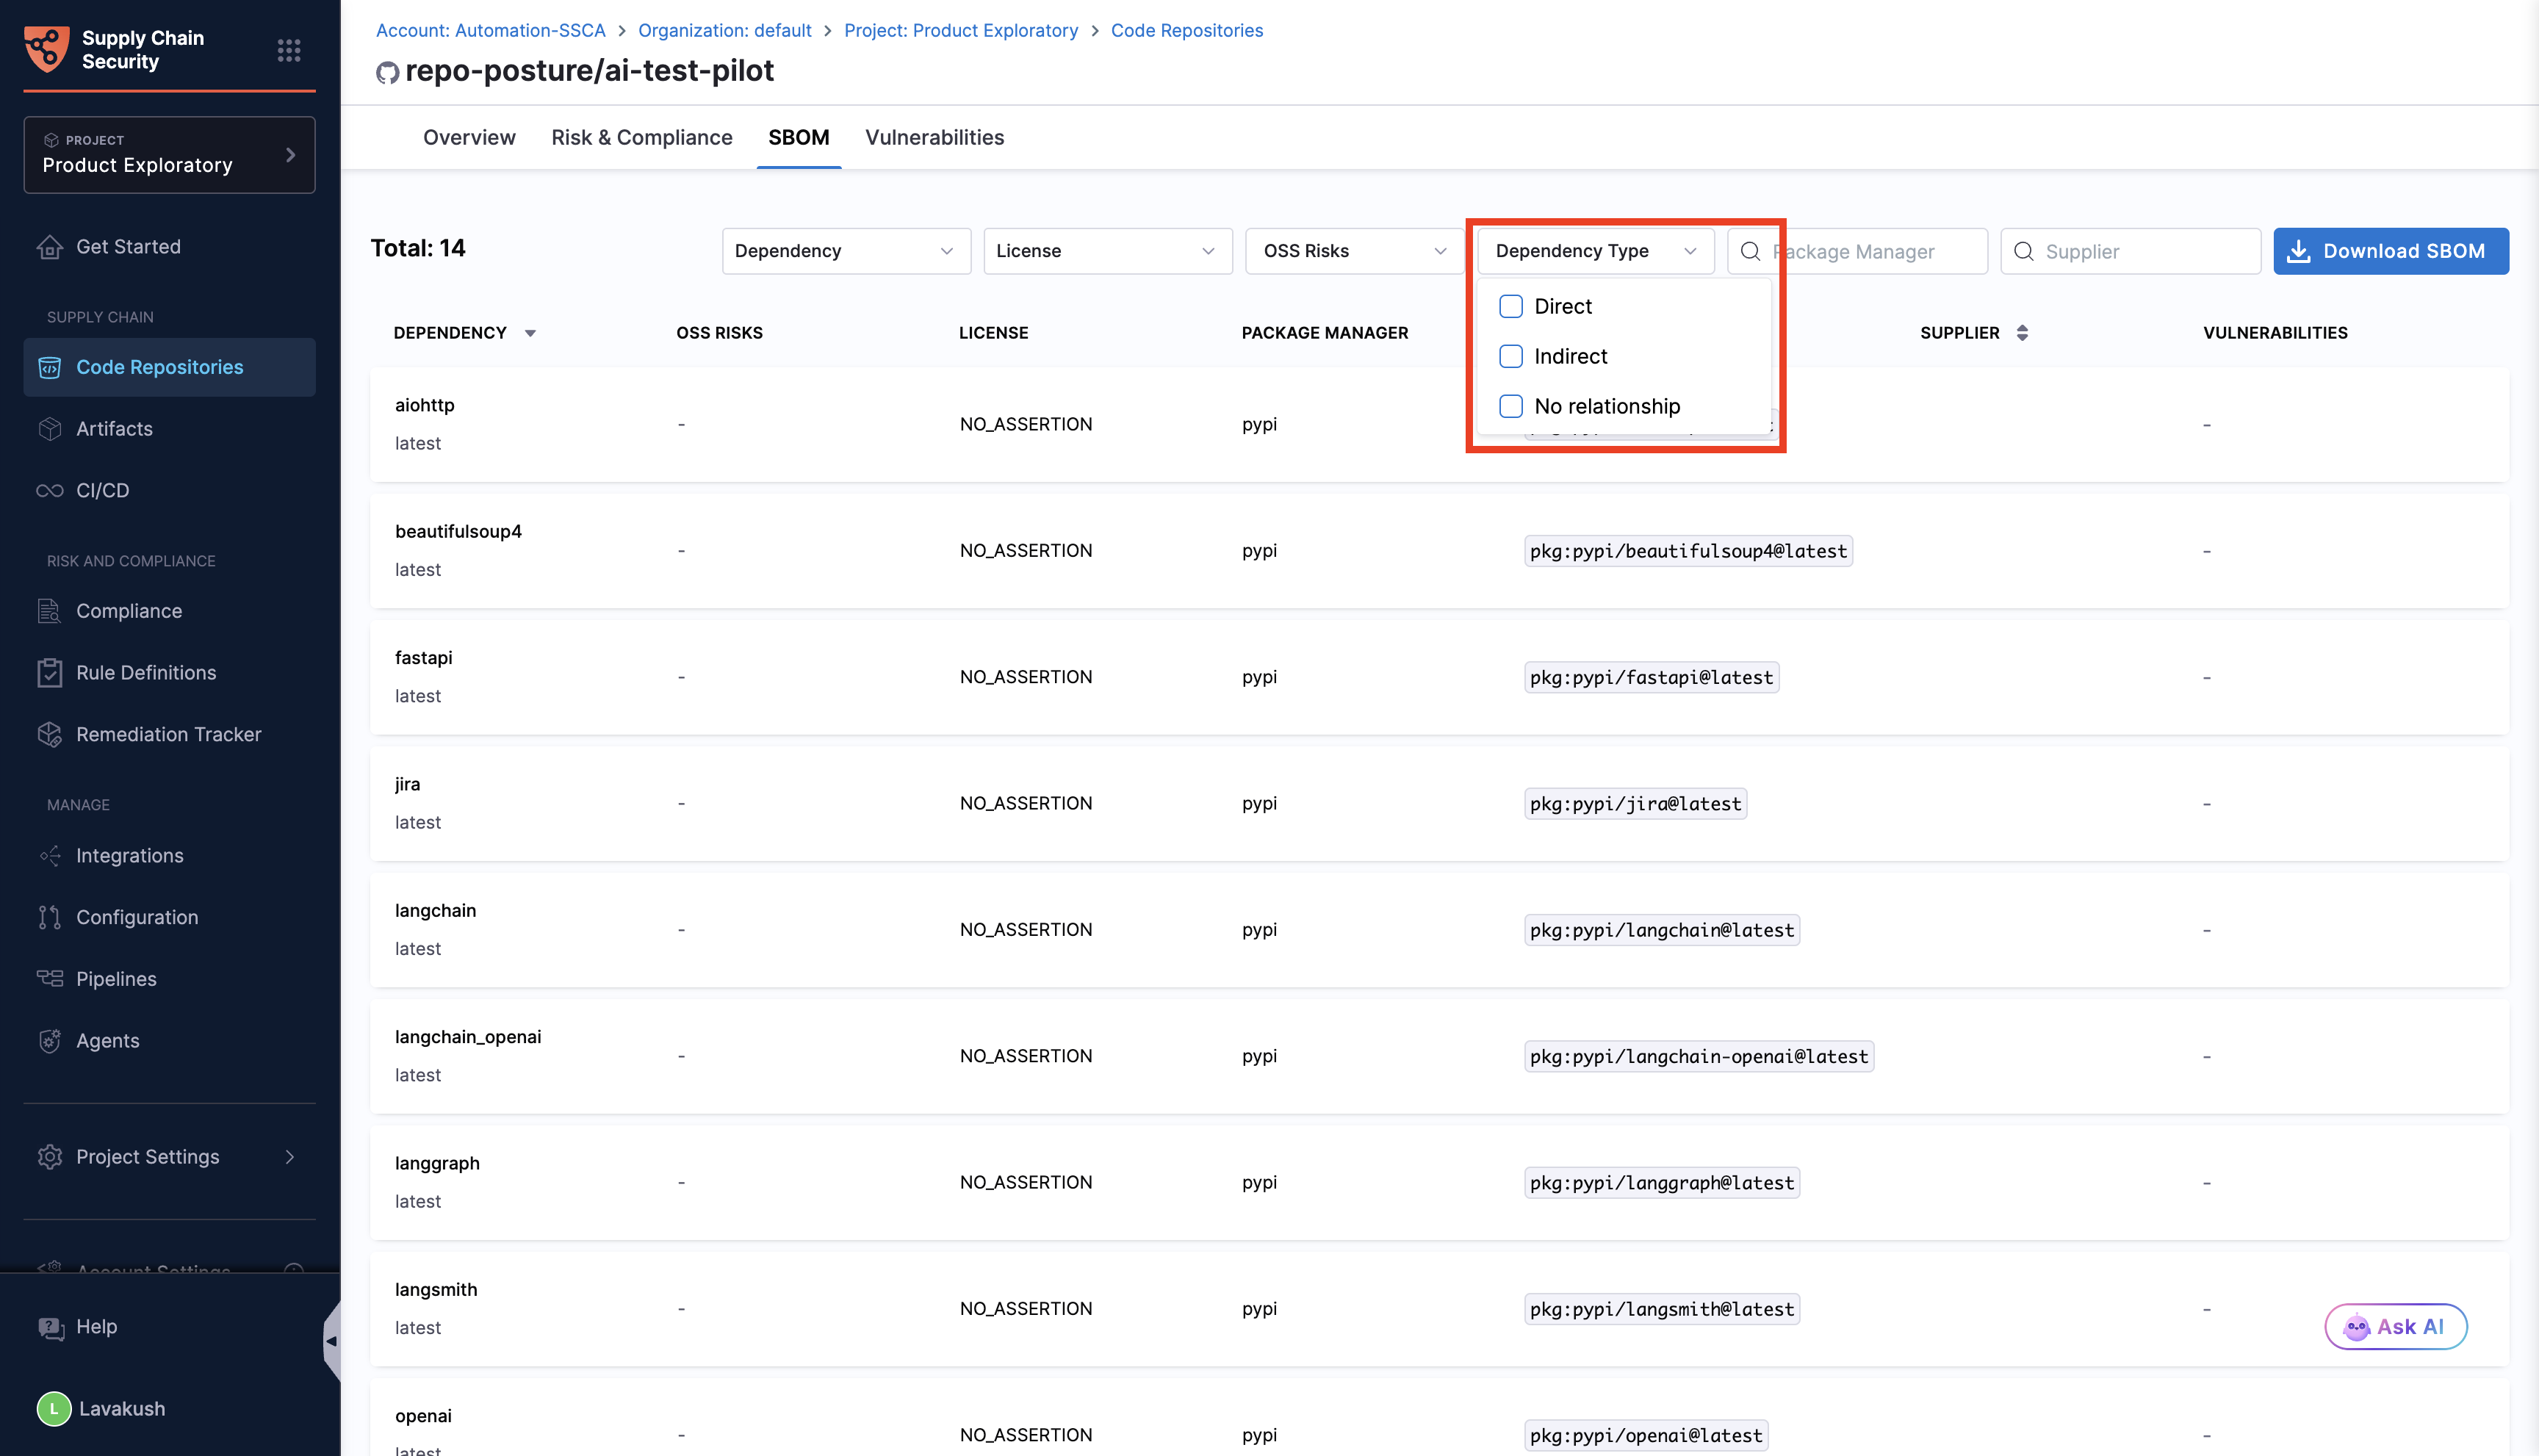
Task: Check the Direct dependency type option
Action: click(1510, 306)
